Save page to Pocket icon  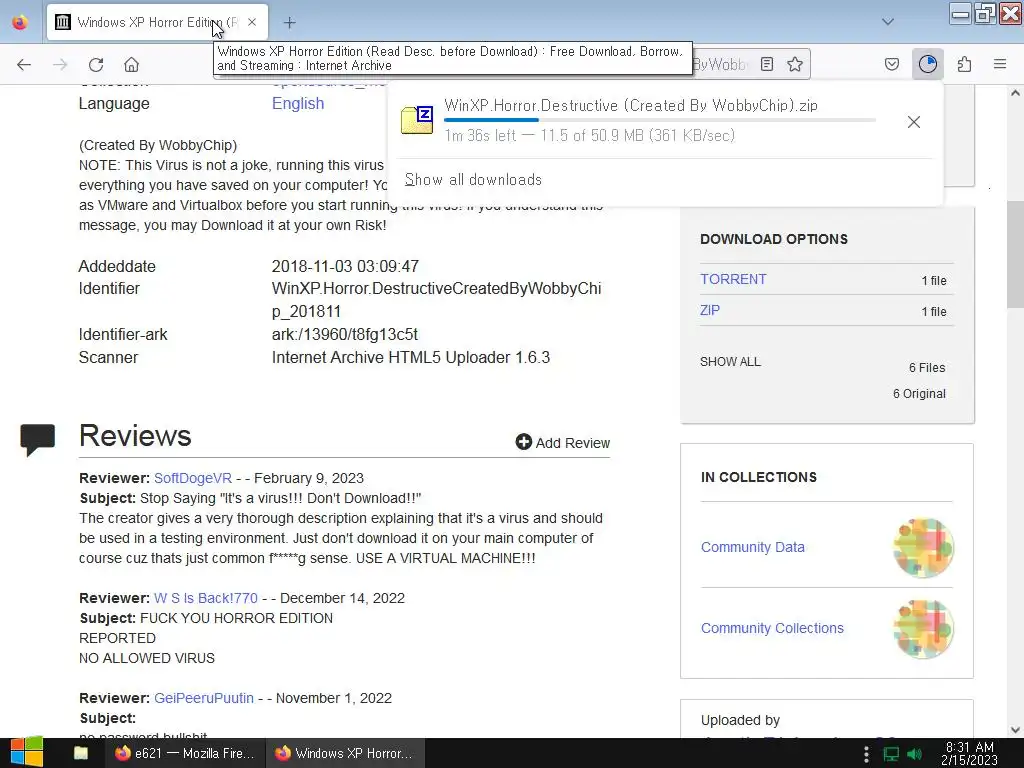point(891,64)
